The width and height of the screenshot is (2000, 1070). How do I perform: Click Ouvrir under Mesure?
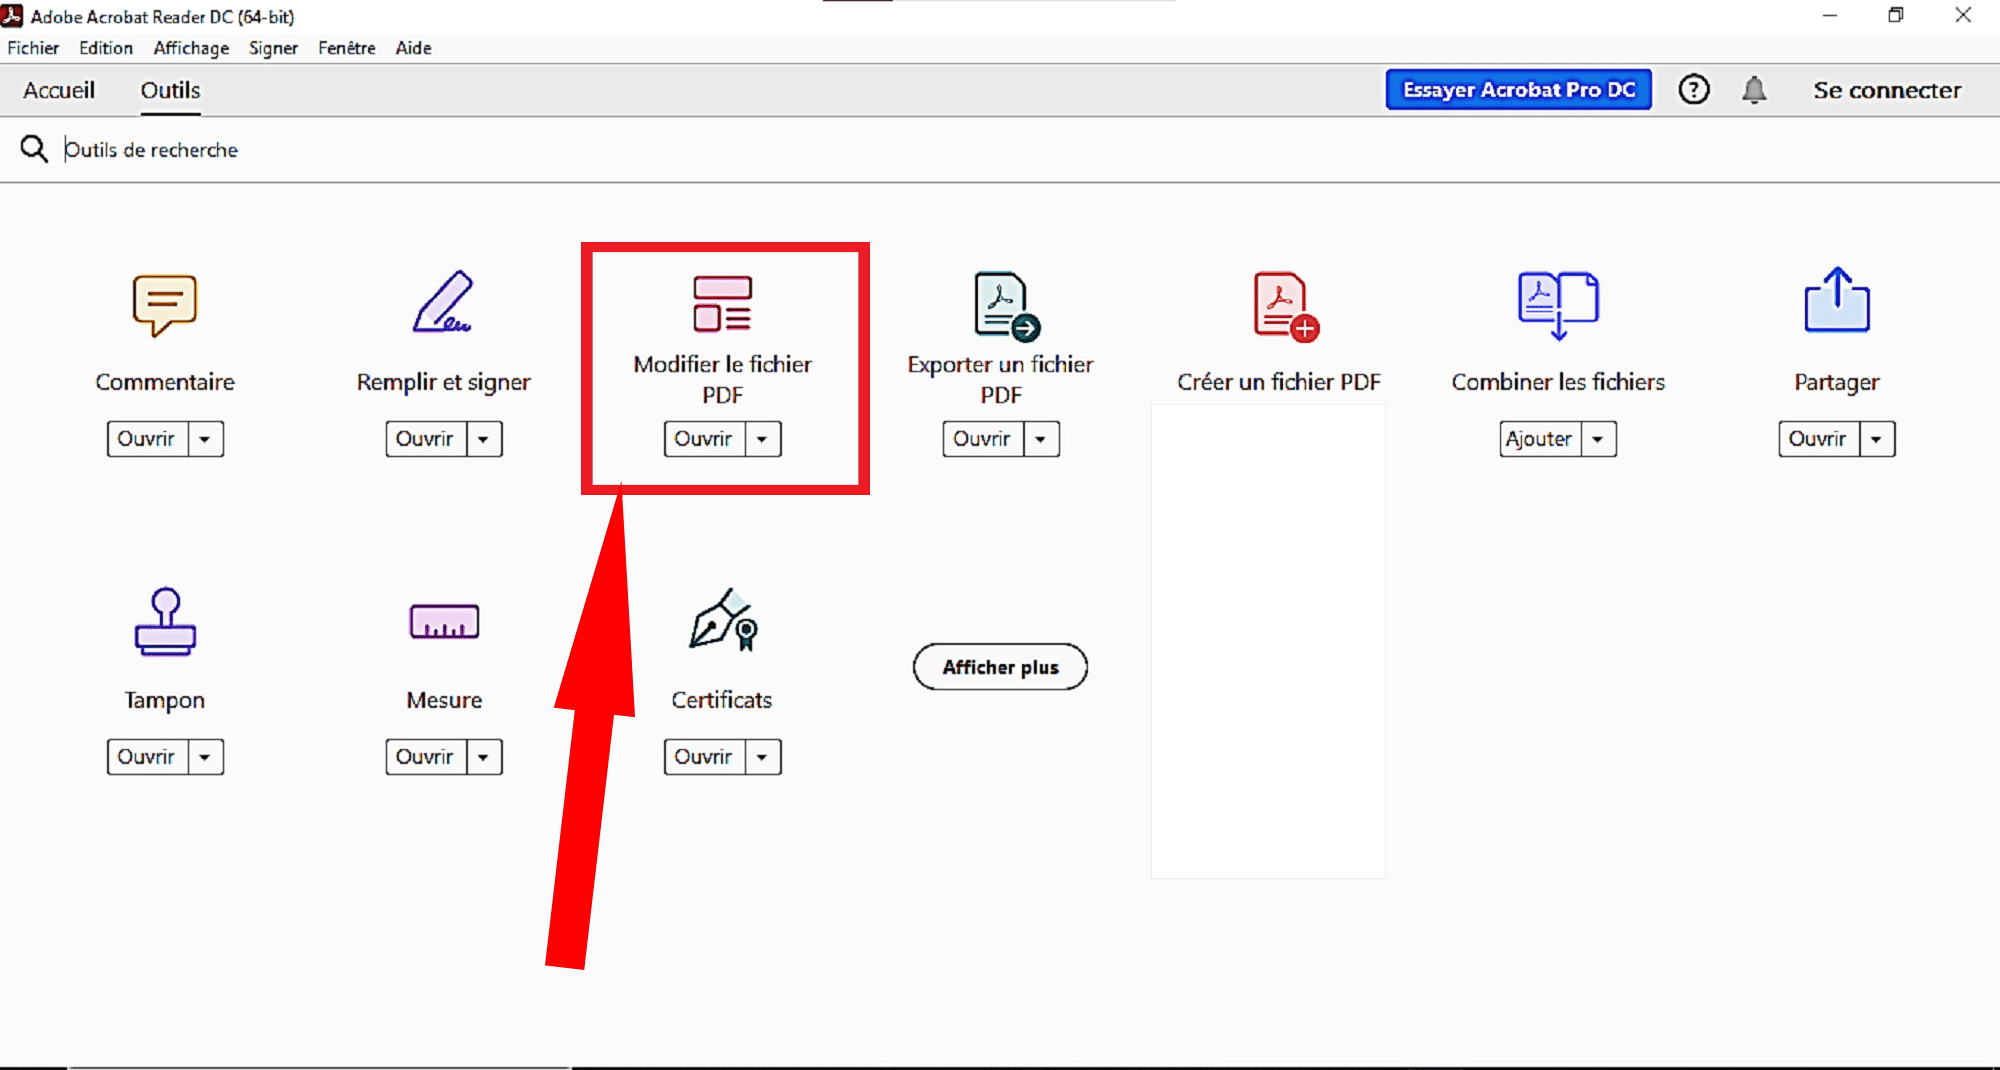pos(426,757)
